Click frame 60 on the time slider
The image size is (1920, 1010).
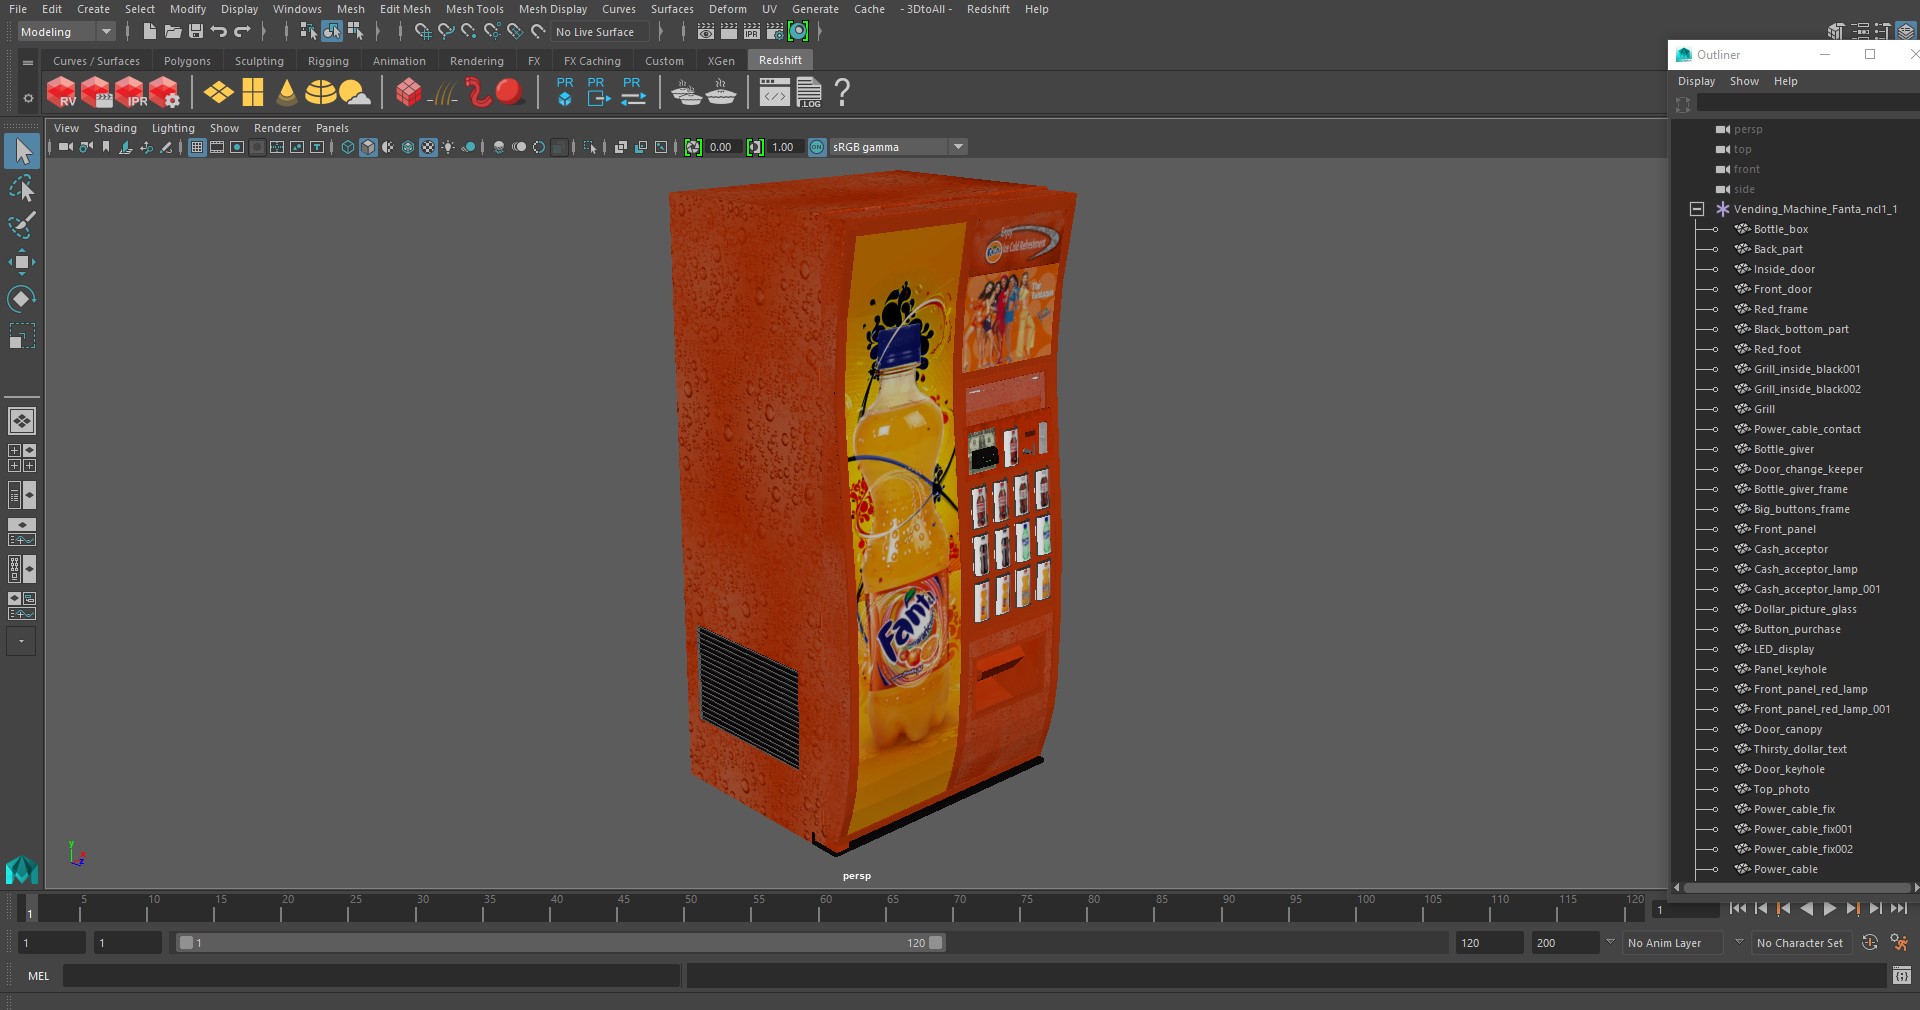[x=826, y=908]
